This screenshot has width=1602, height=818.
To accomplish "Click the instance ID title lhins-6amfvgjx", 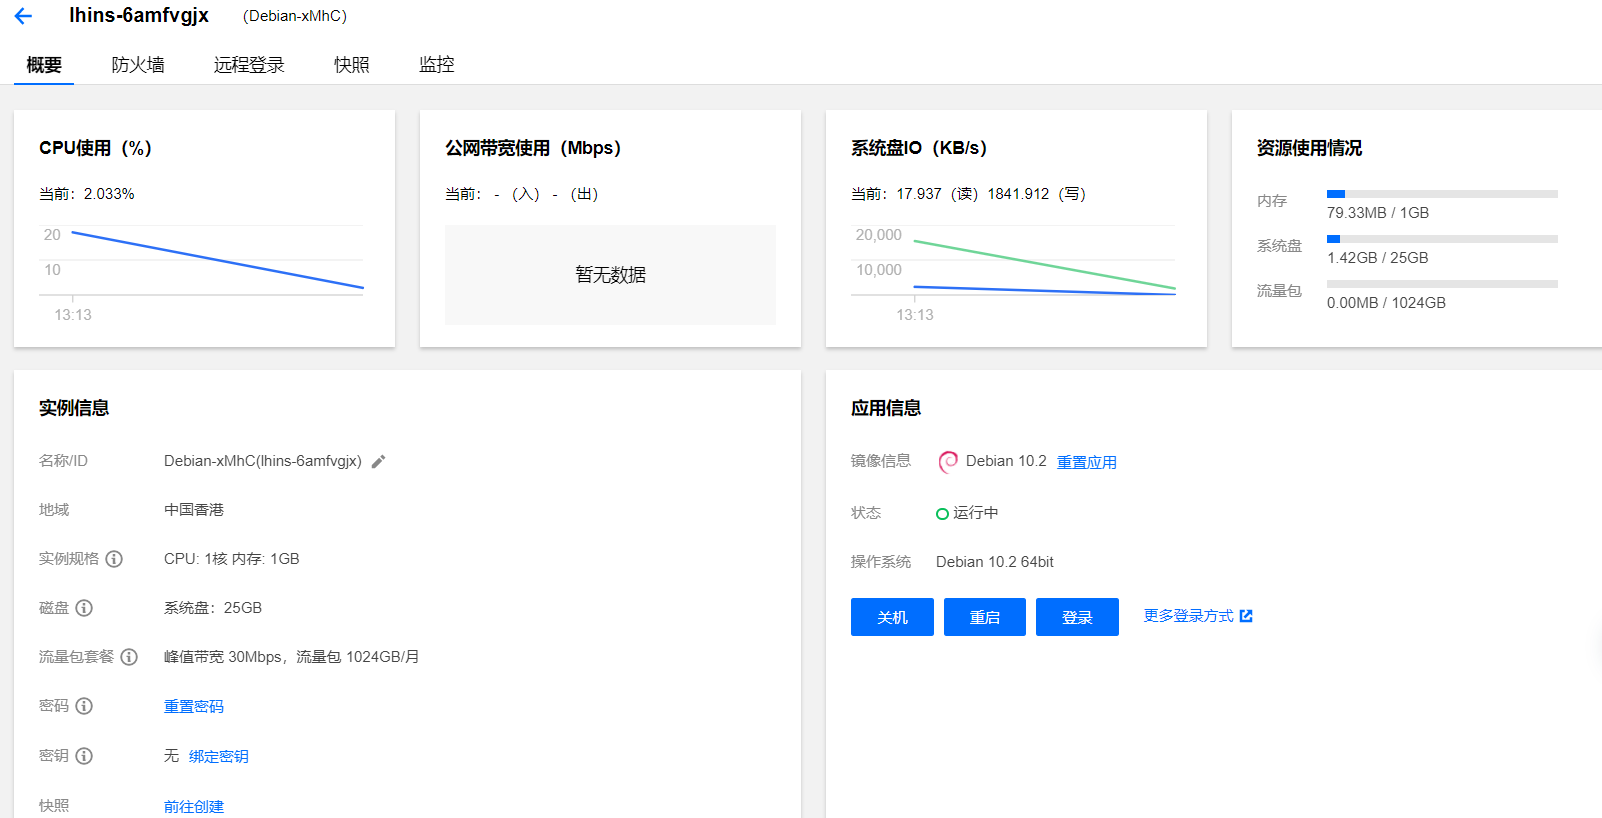I will [139, 15].
